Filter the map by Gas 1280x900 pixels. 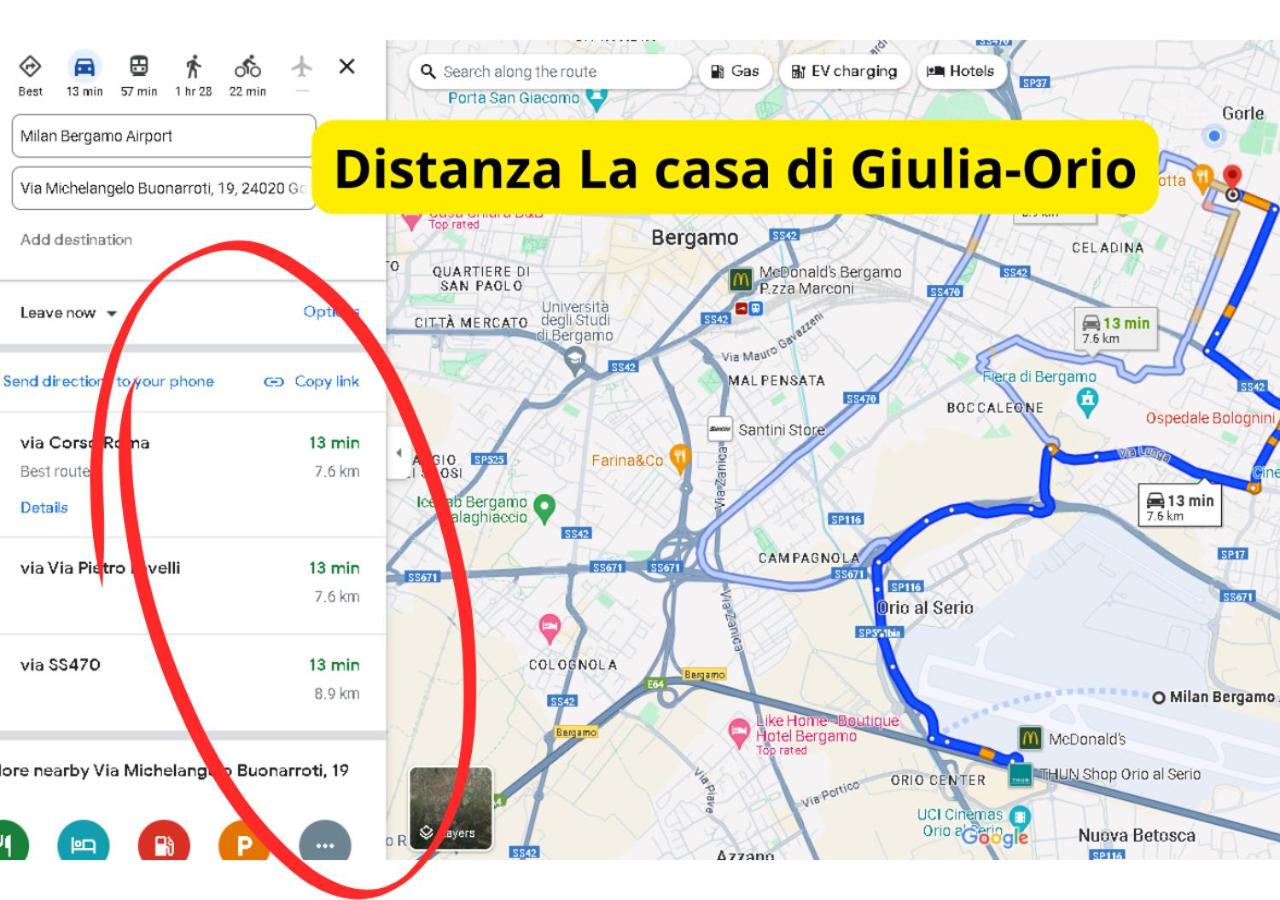[x=735, y=71]
